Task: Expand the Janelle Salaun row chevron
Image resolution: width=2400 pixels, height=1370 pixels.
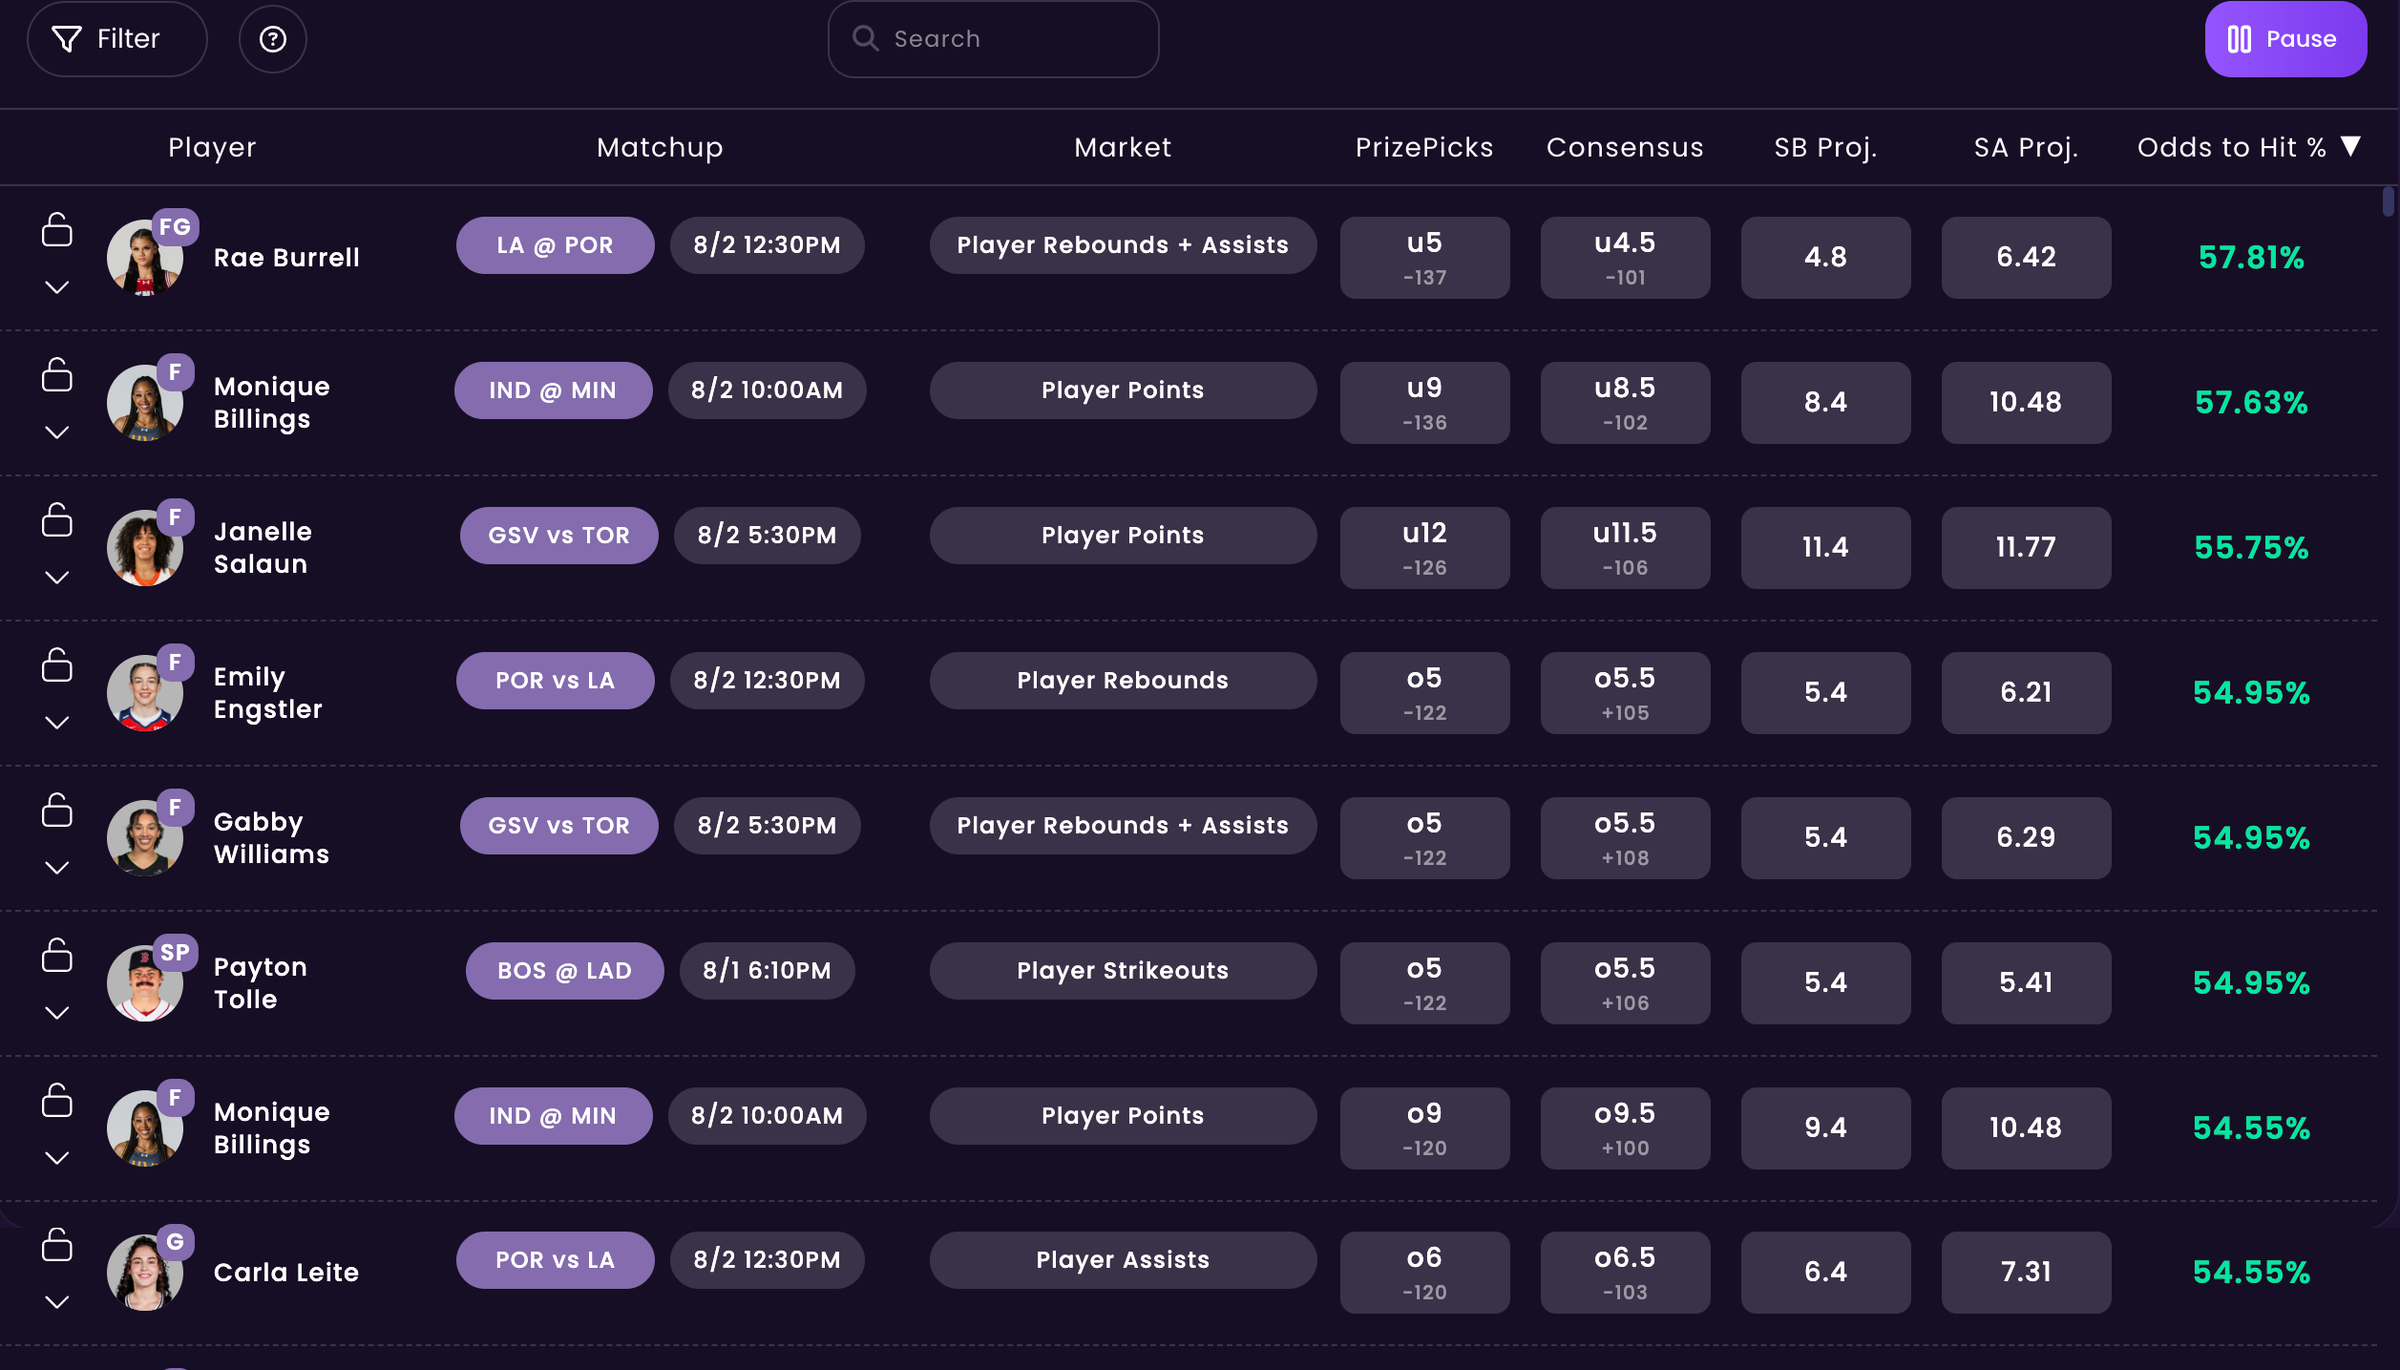Action: (x=57, y=577)
